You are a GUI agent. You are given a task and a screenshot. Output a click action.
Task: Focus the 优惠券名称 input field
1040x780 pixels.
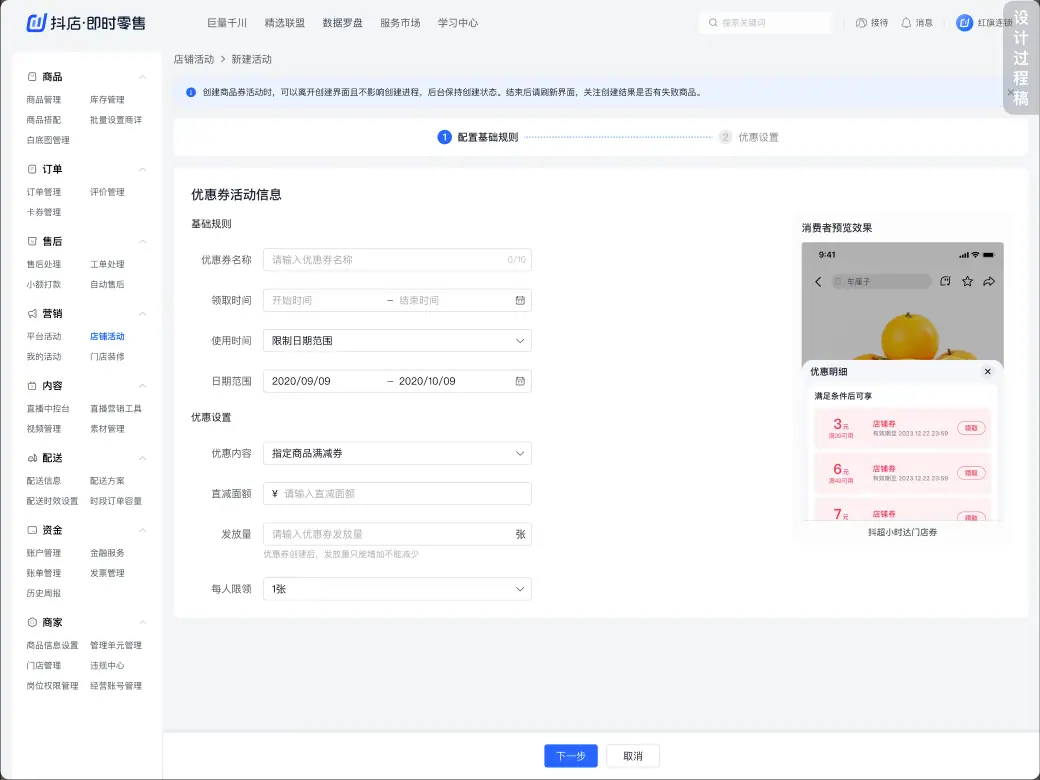[x=397, y=260]
